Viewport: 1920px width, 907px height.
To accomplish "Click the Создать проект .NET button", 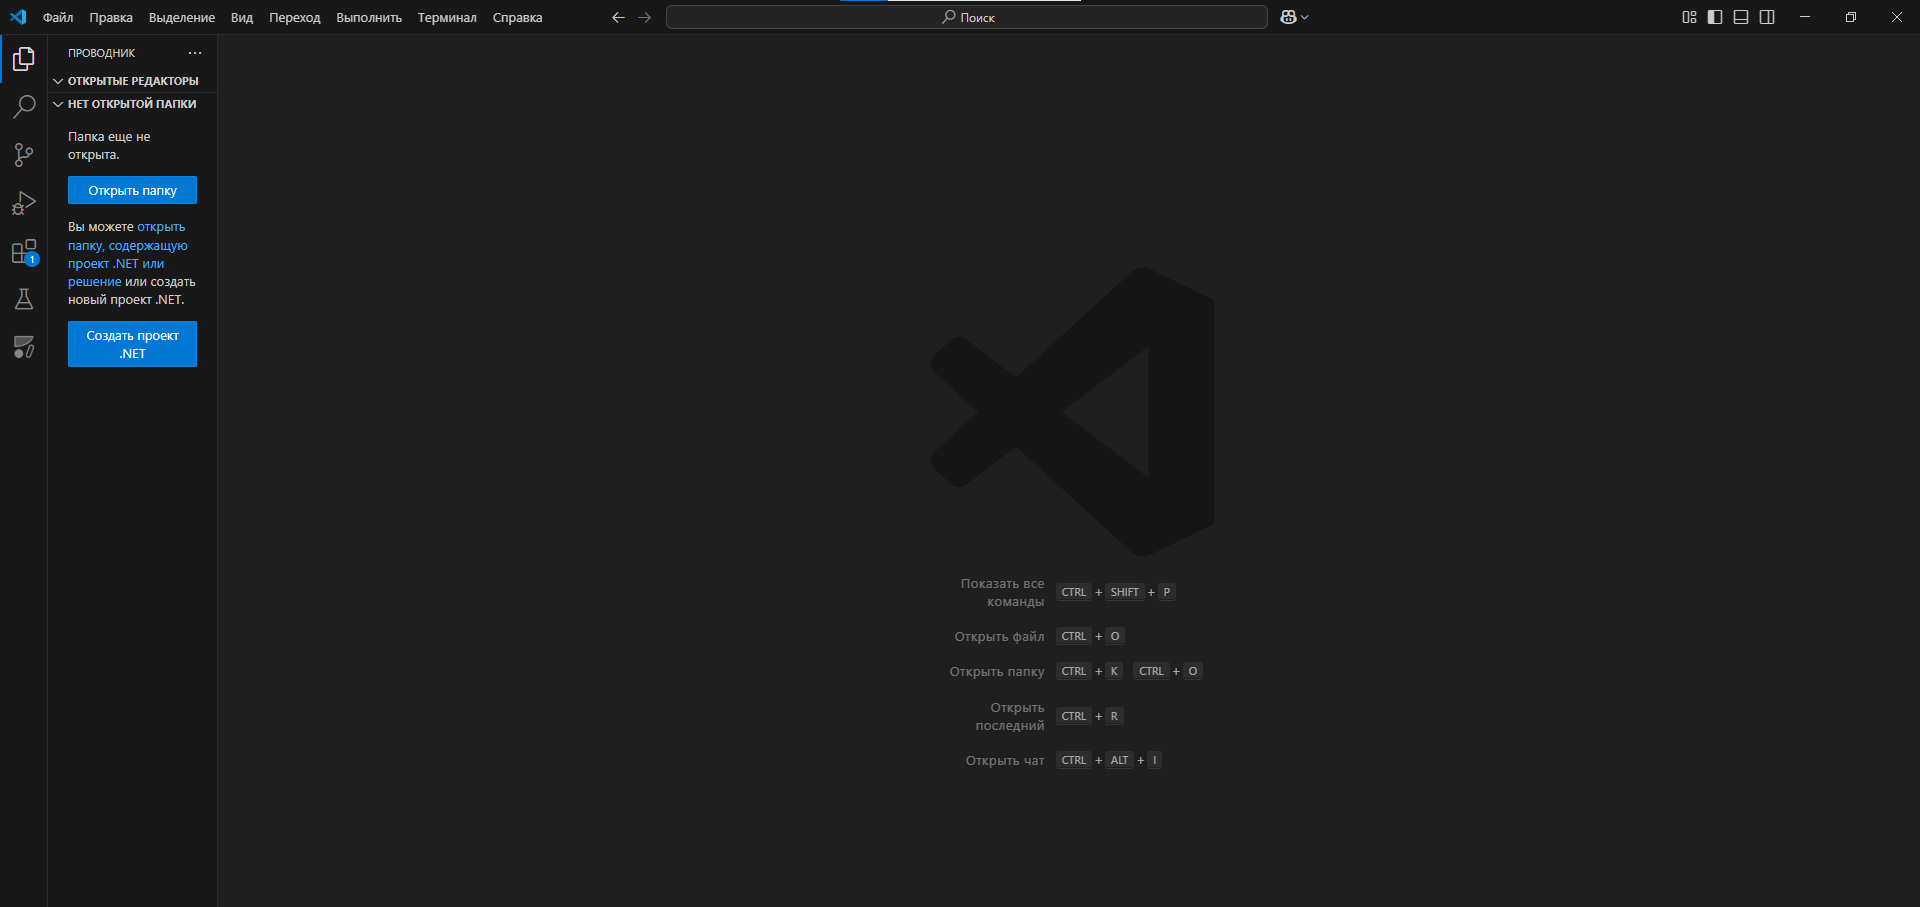I will point(132,344).
